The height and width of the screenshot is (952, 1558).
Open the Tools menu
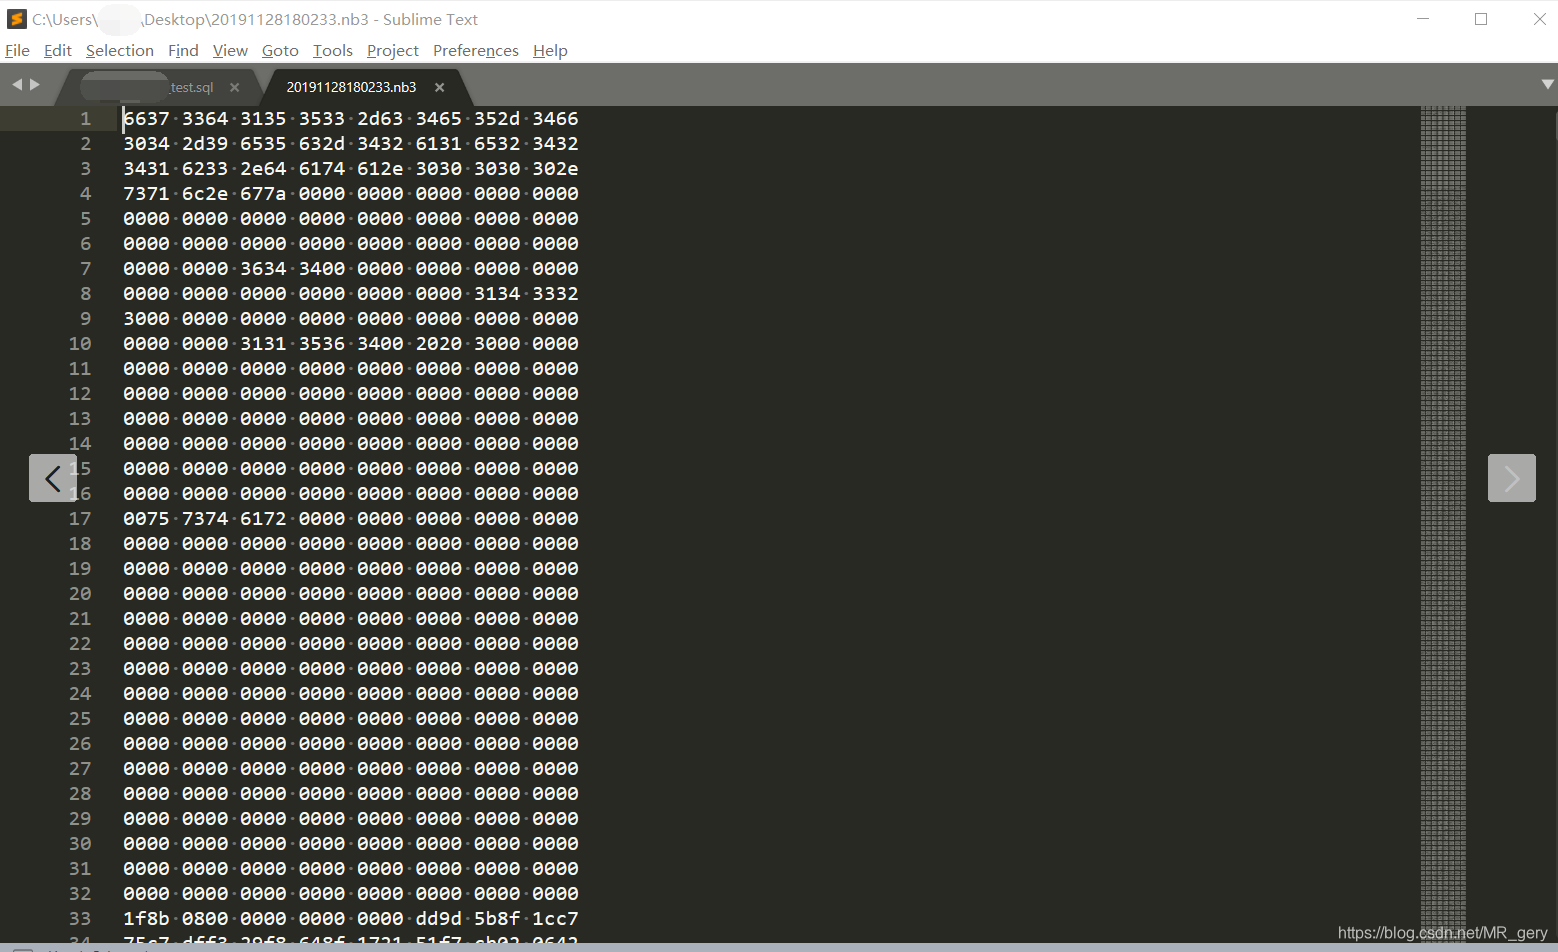click(x=332, y=50)
